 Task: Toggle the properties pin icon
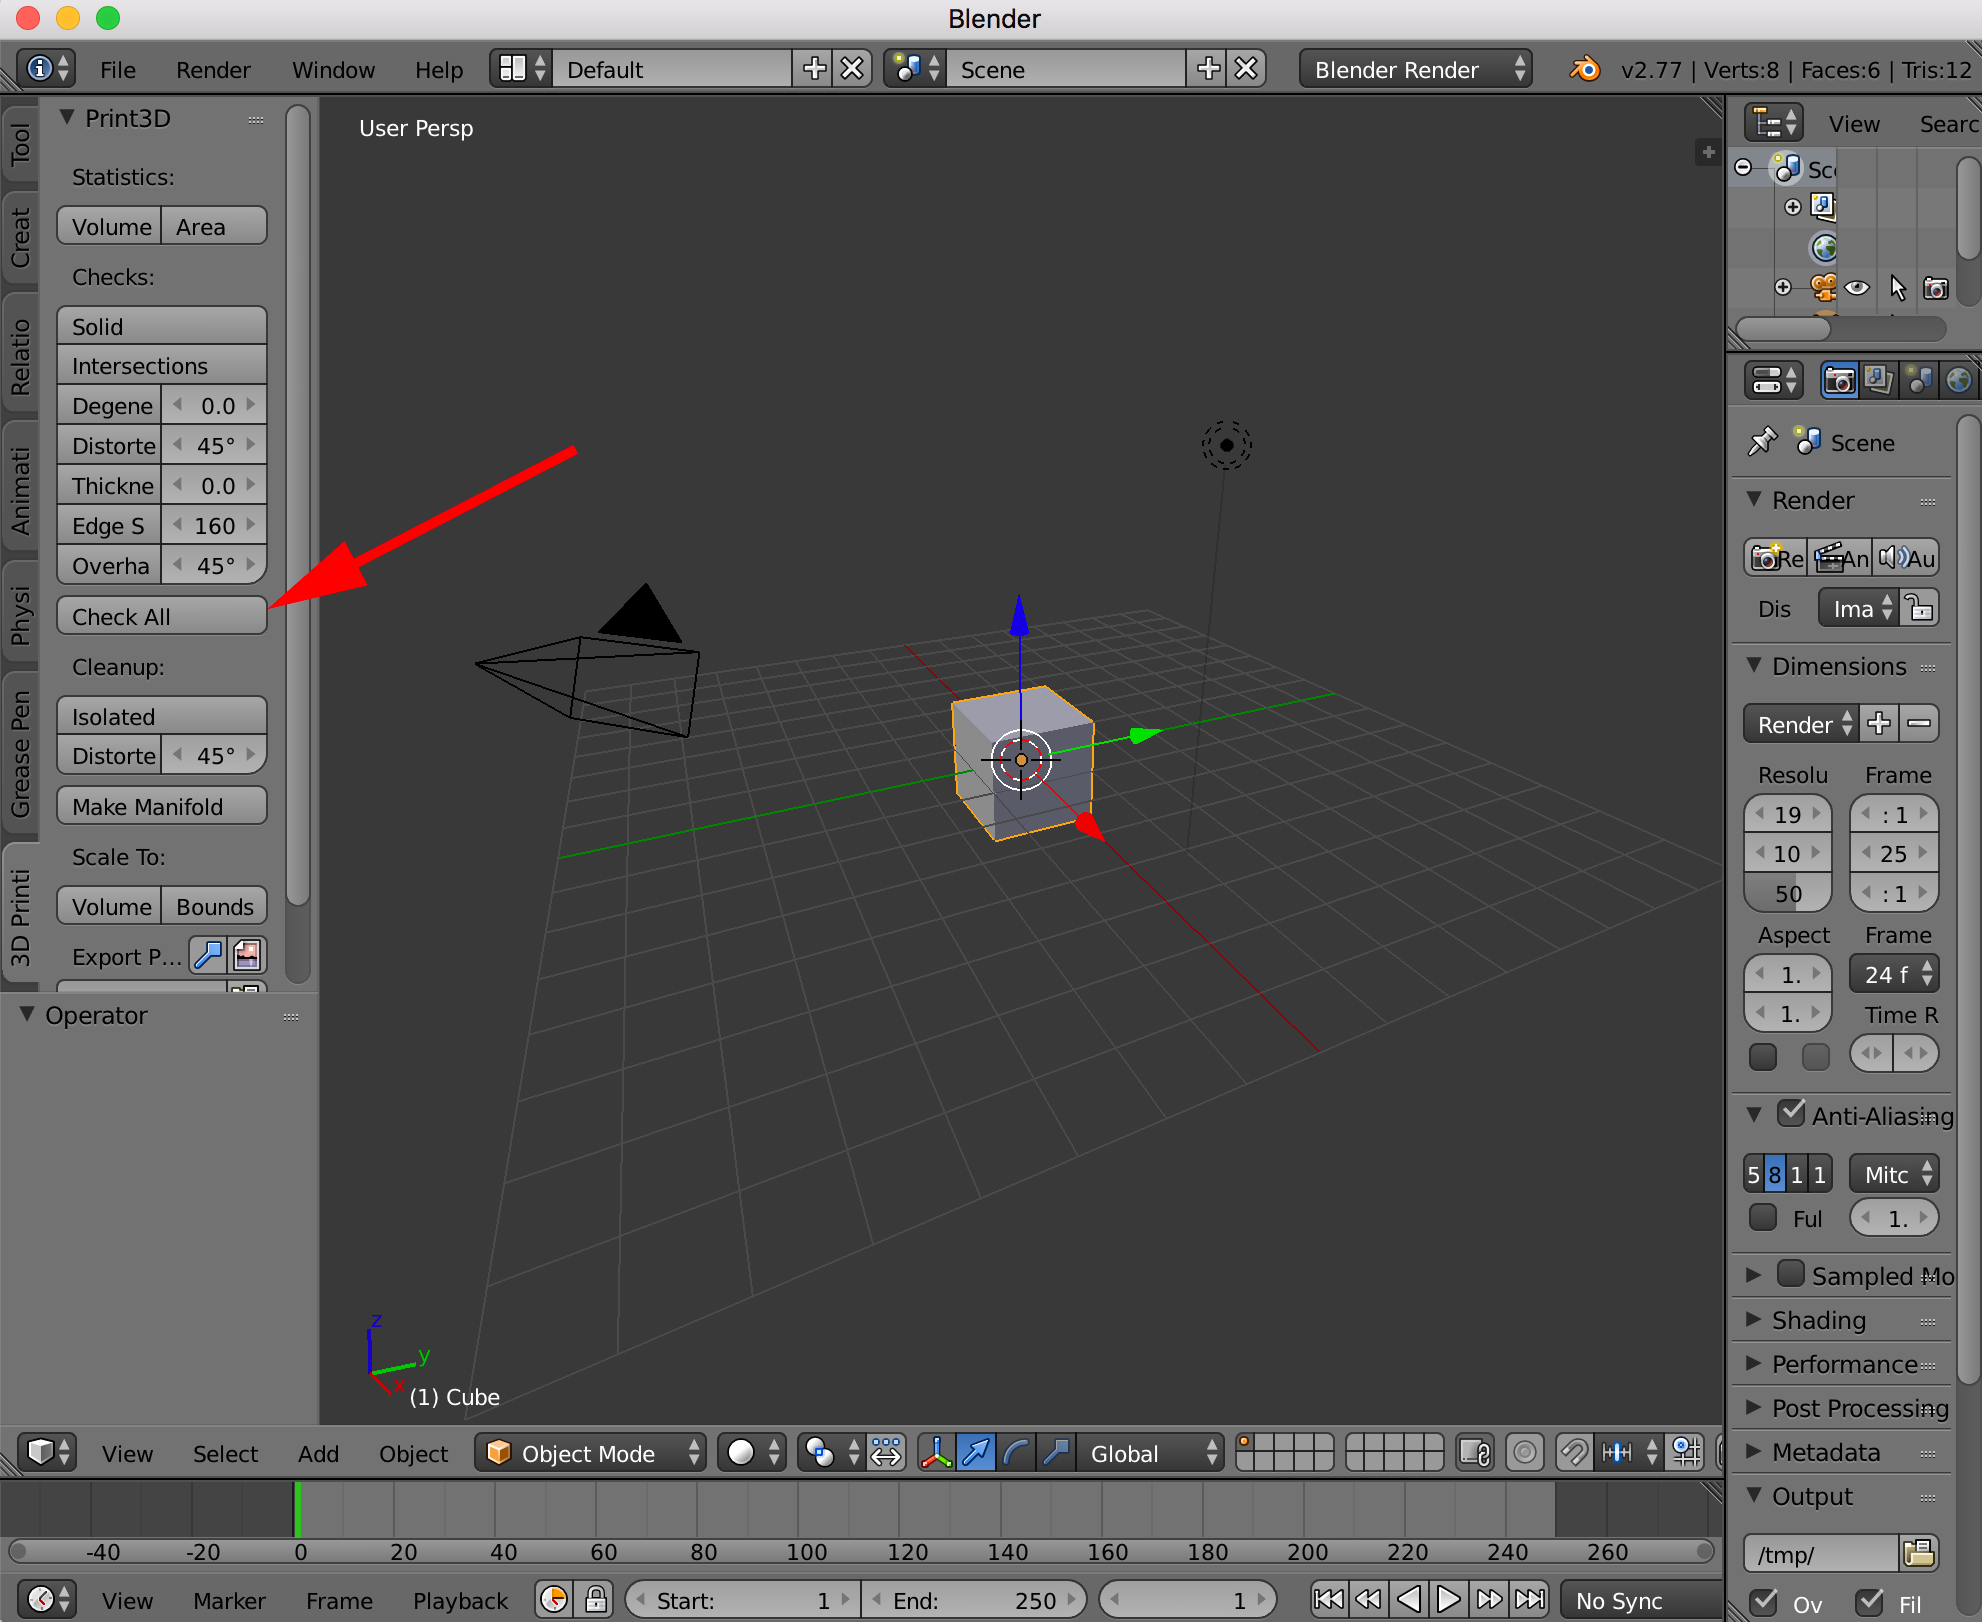click(1762, 442)
